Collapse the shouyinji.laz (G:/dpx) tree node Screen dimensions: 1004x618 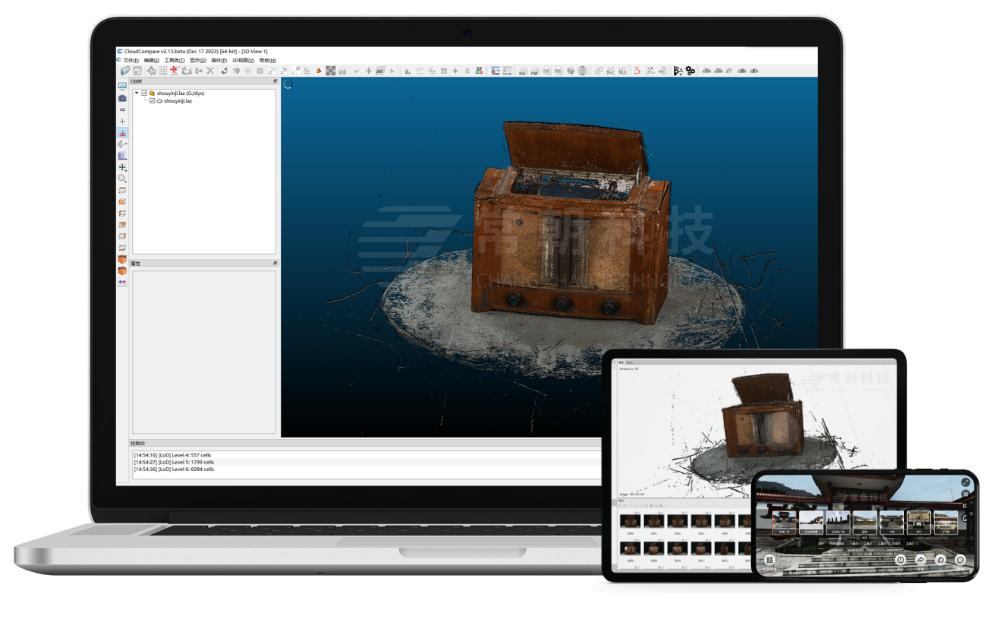coord(136,93)
